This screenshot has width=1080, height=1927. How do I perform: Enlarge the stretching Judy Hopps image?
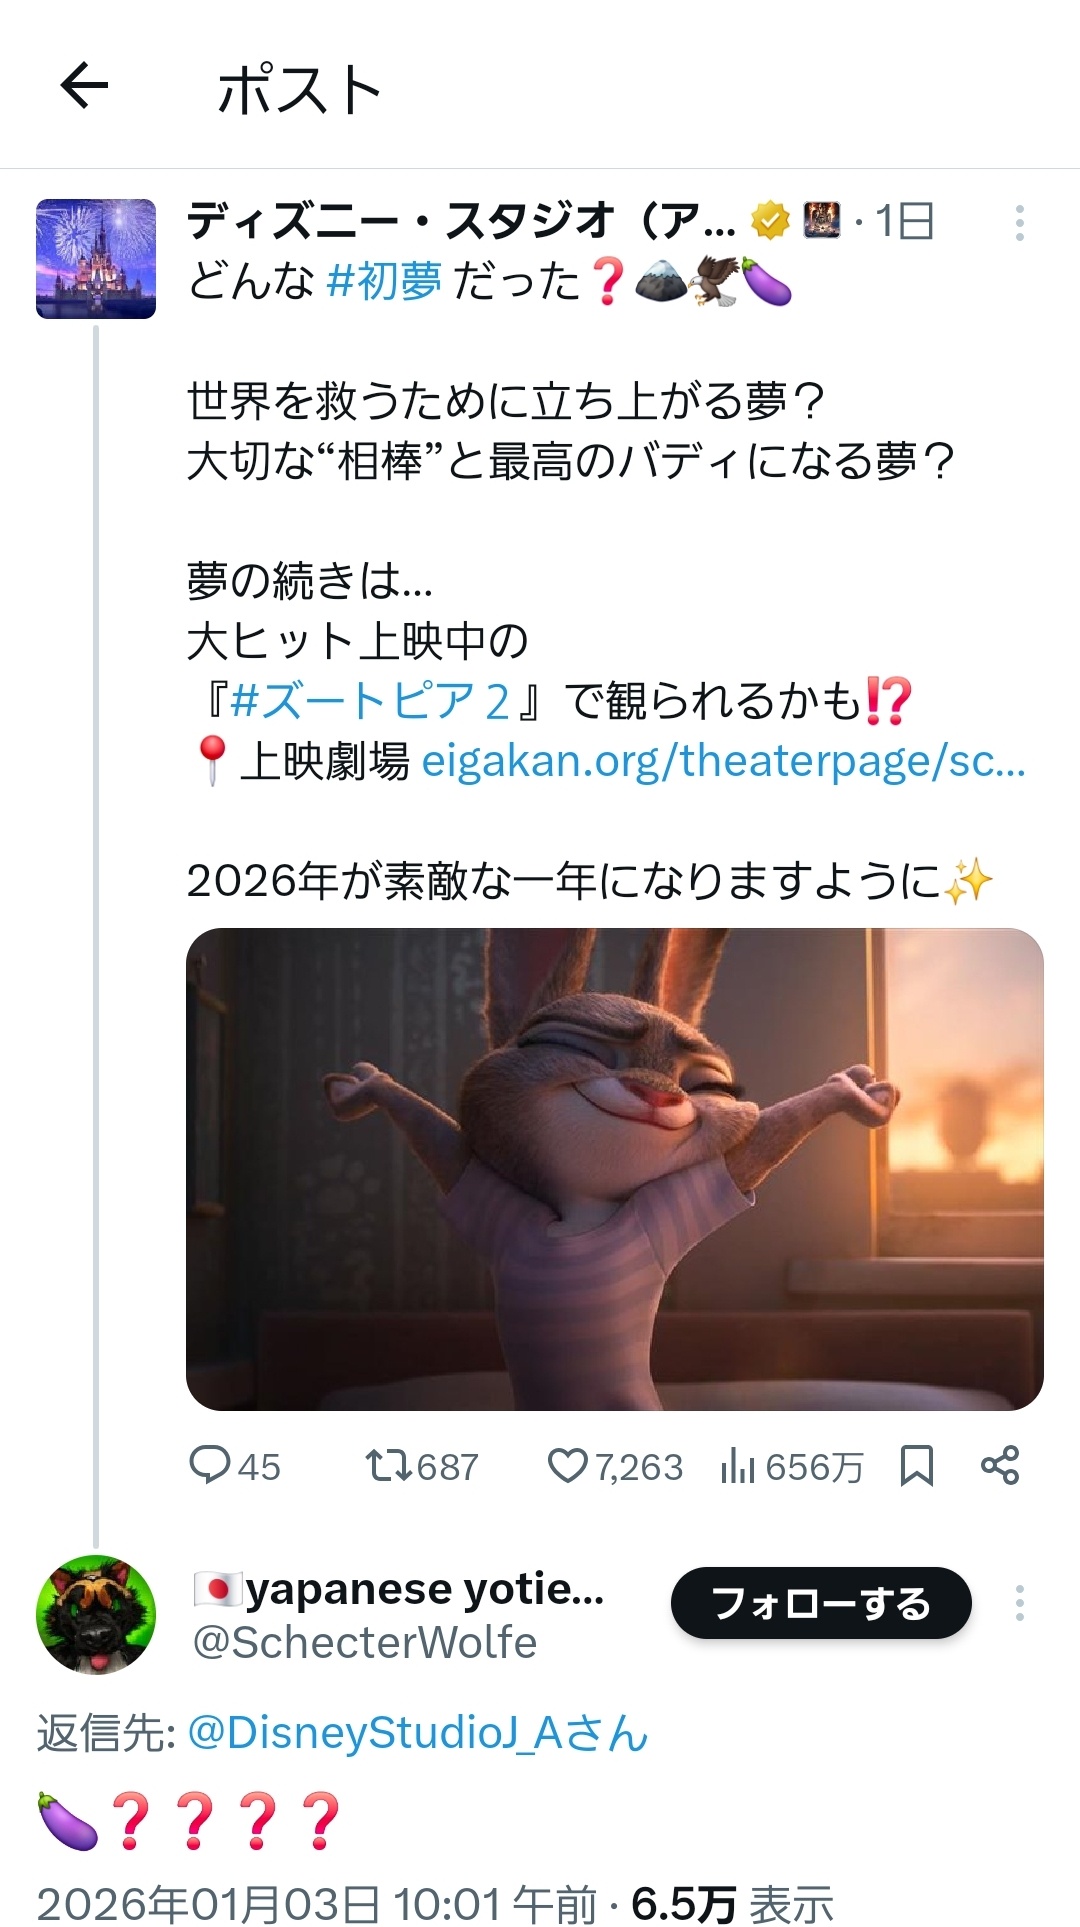[x=615, y=1169]
